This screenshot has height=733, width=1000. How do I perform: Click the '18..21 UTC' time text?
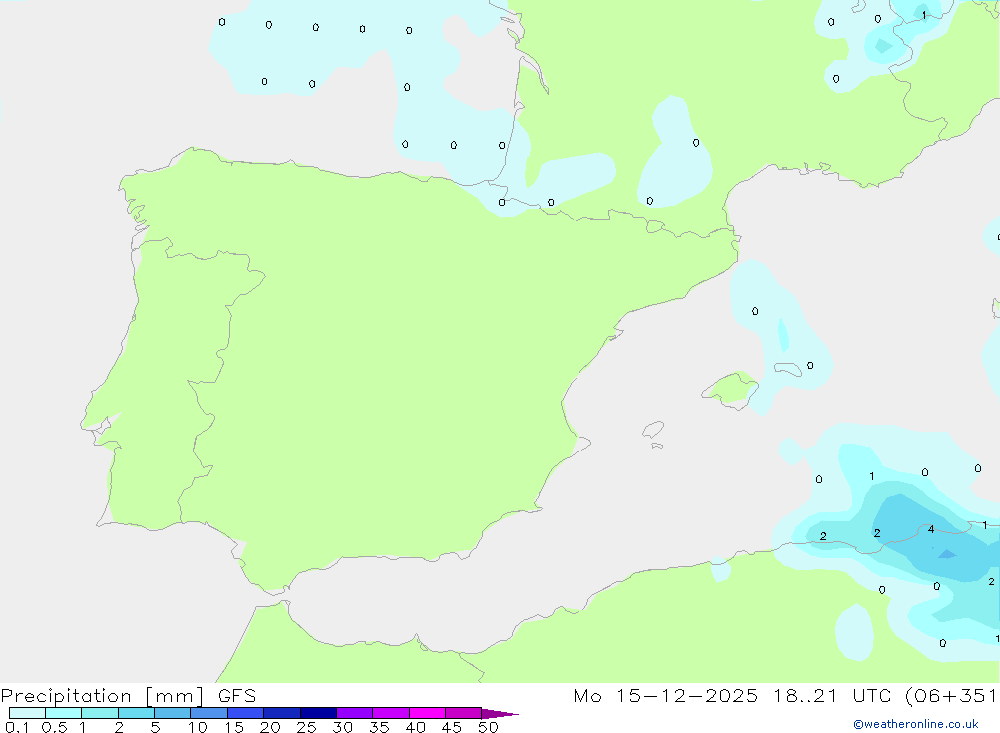pos(832,696)
